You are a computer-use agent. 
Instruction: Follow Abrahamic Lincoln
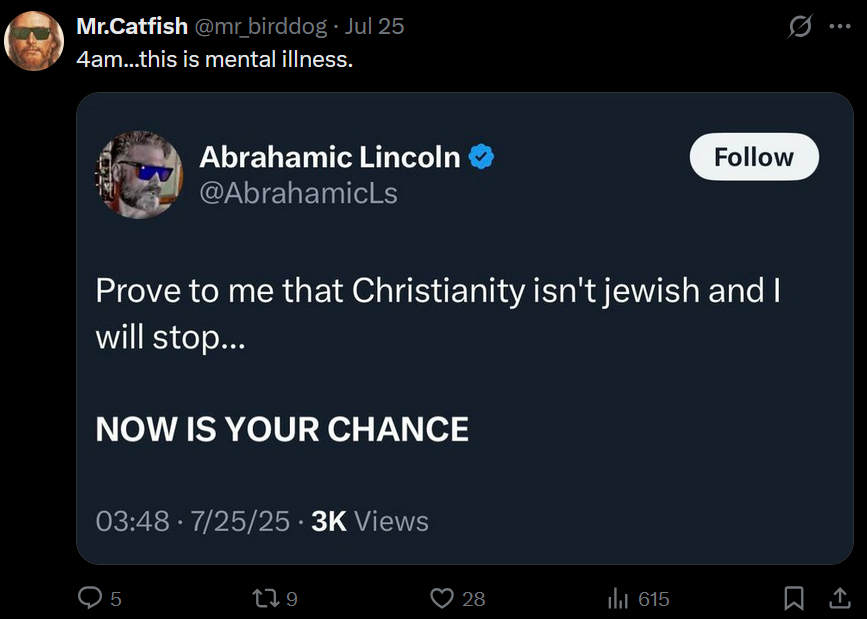click(x=754, y=157)
